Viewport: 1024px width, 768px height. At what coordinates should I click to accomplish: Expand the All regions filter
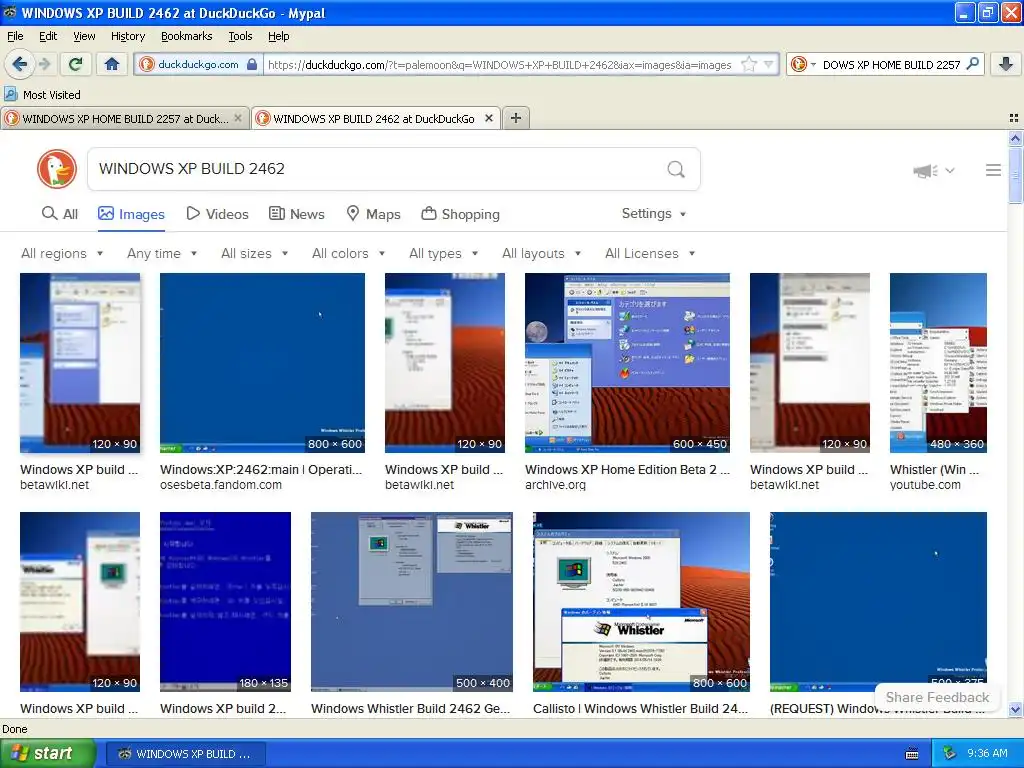(62, 253)
